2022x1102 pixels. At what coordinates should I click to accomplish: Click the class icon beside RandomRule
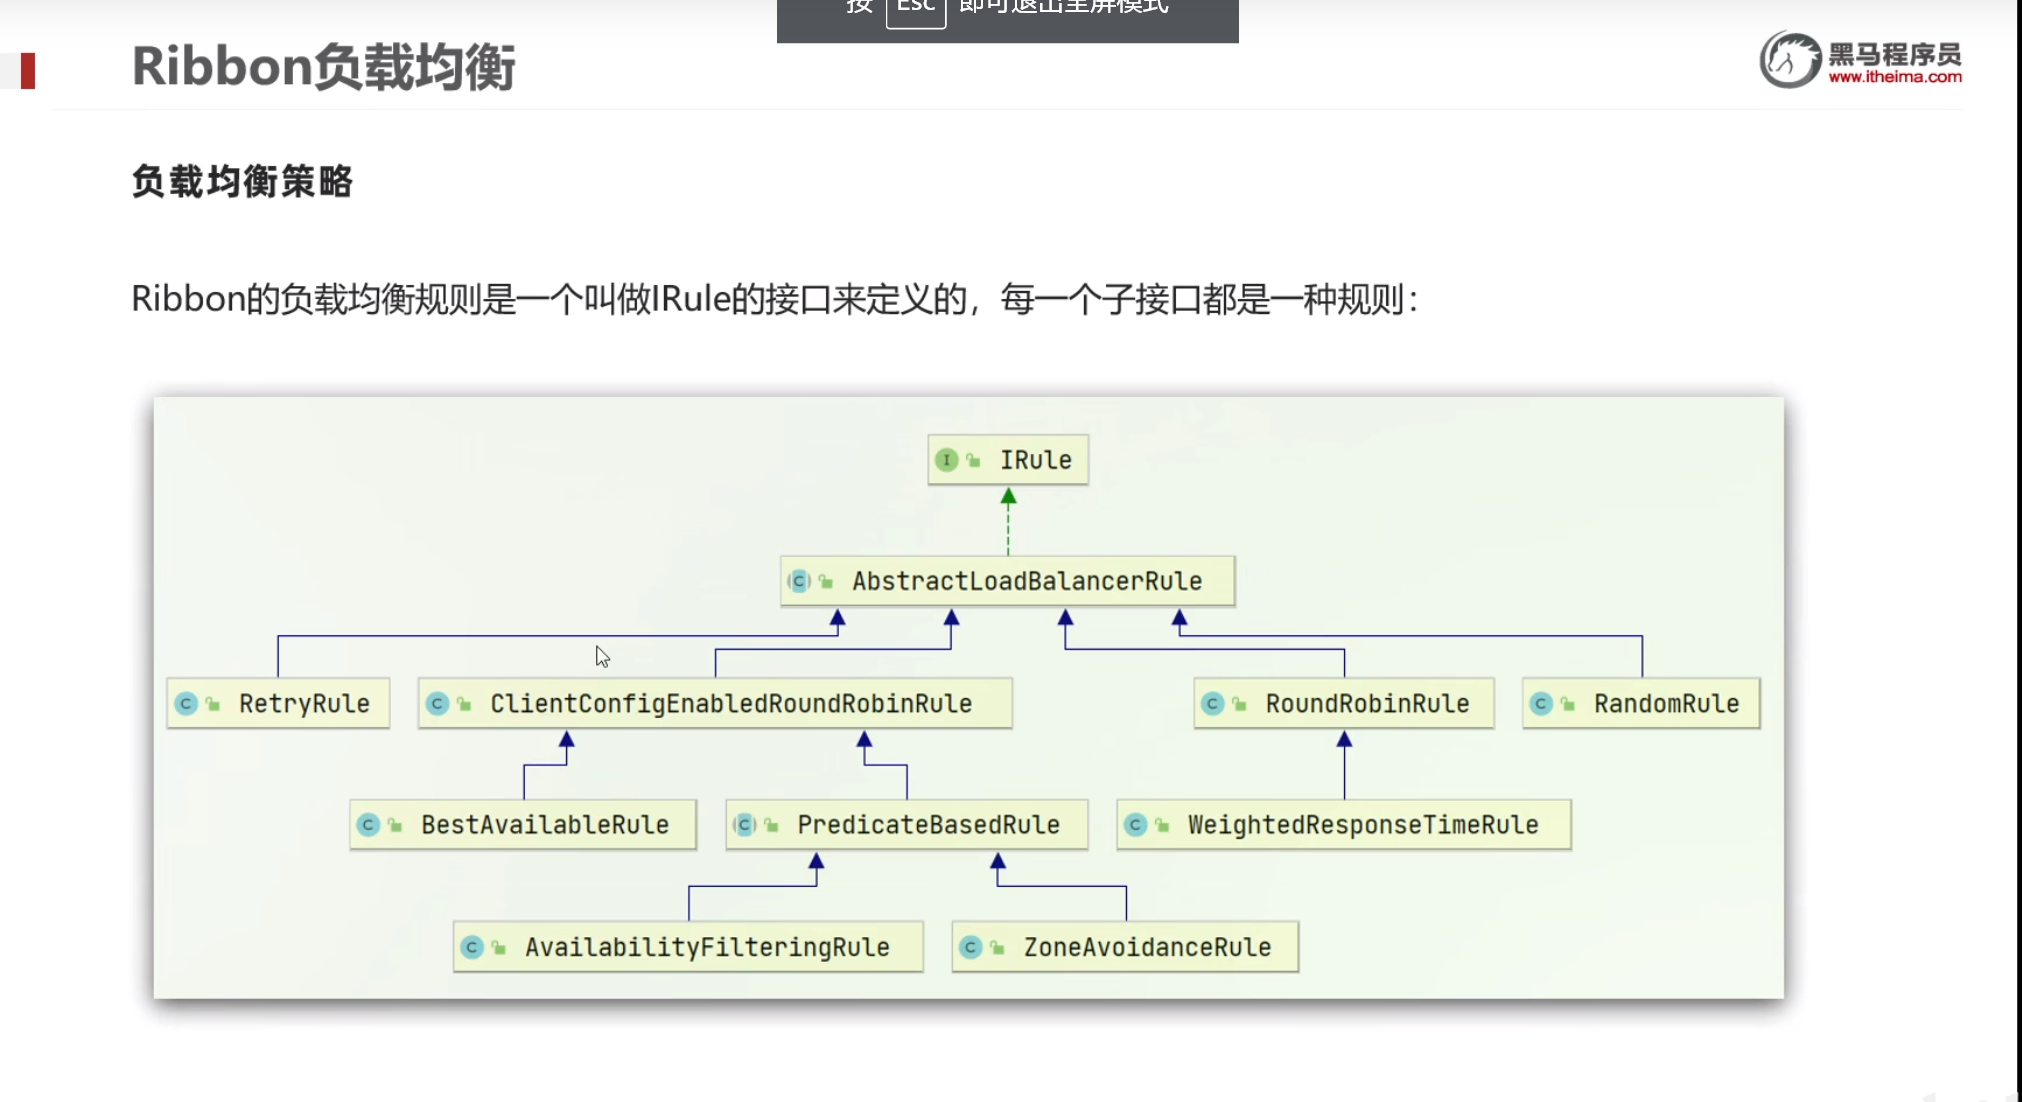(1541, 704)
